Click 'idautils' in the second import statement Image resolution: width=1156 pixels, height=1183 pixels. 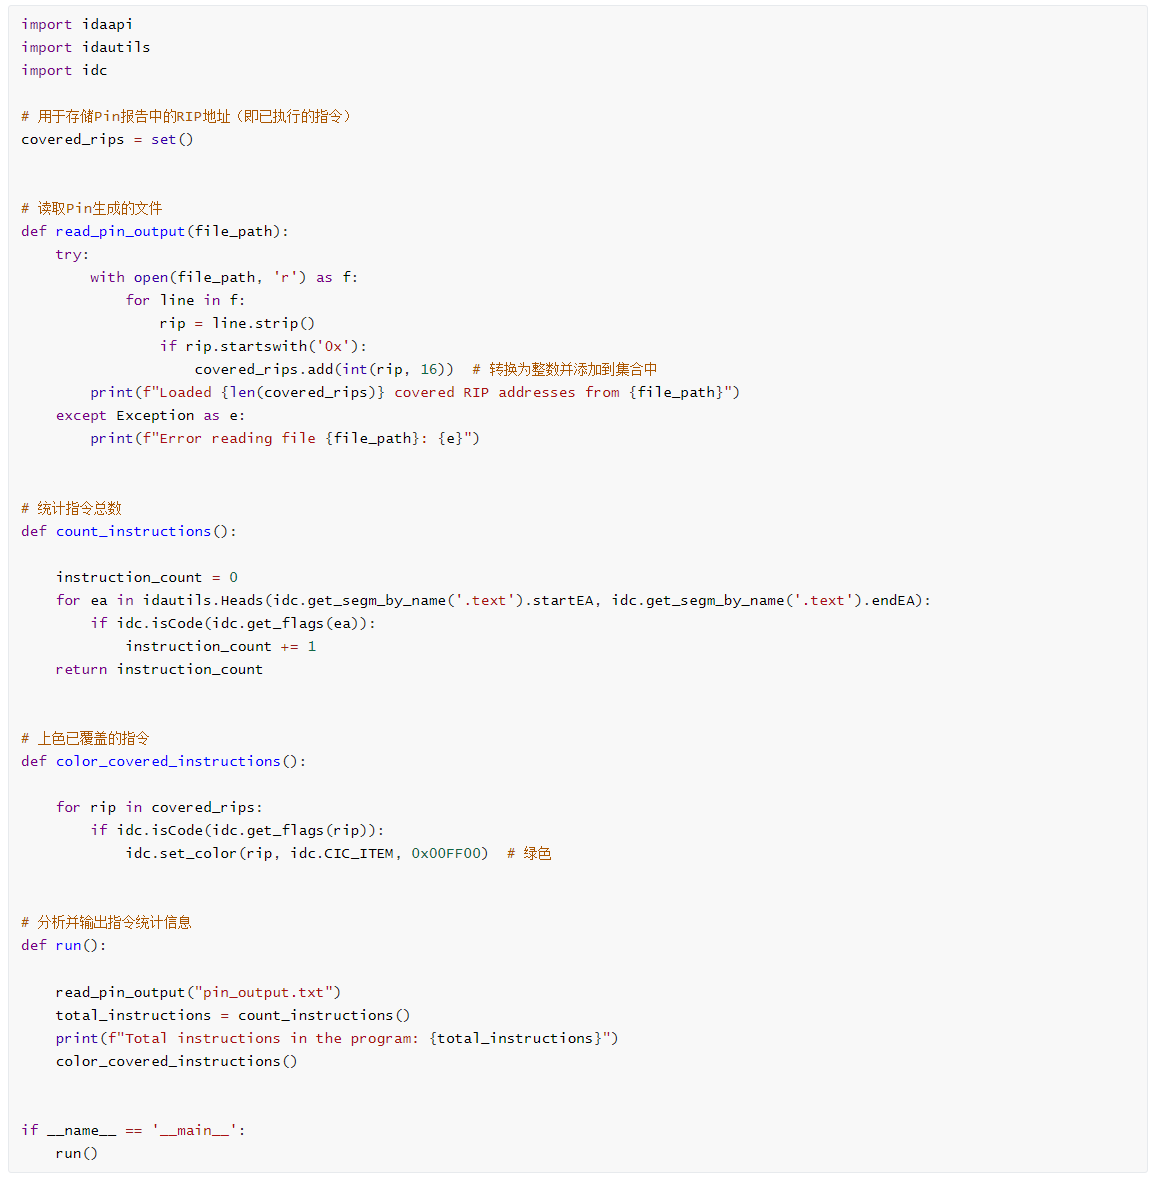[116, 47]
